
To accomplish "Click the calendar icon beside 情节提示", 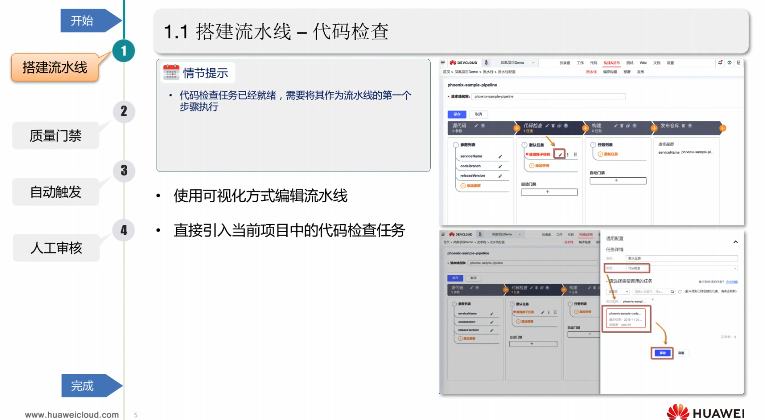I will 171,72.
